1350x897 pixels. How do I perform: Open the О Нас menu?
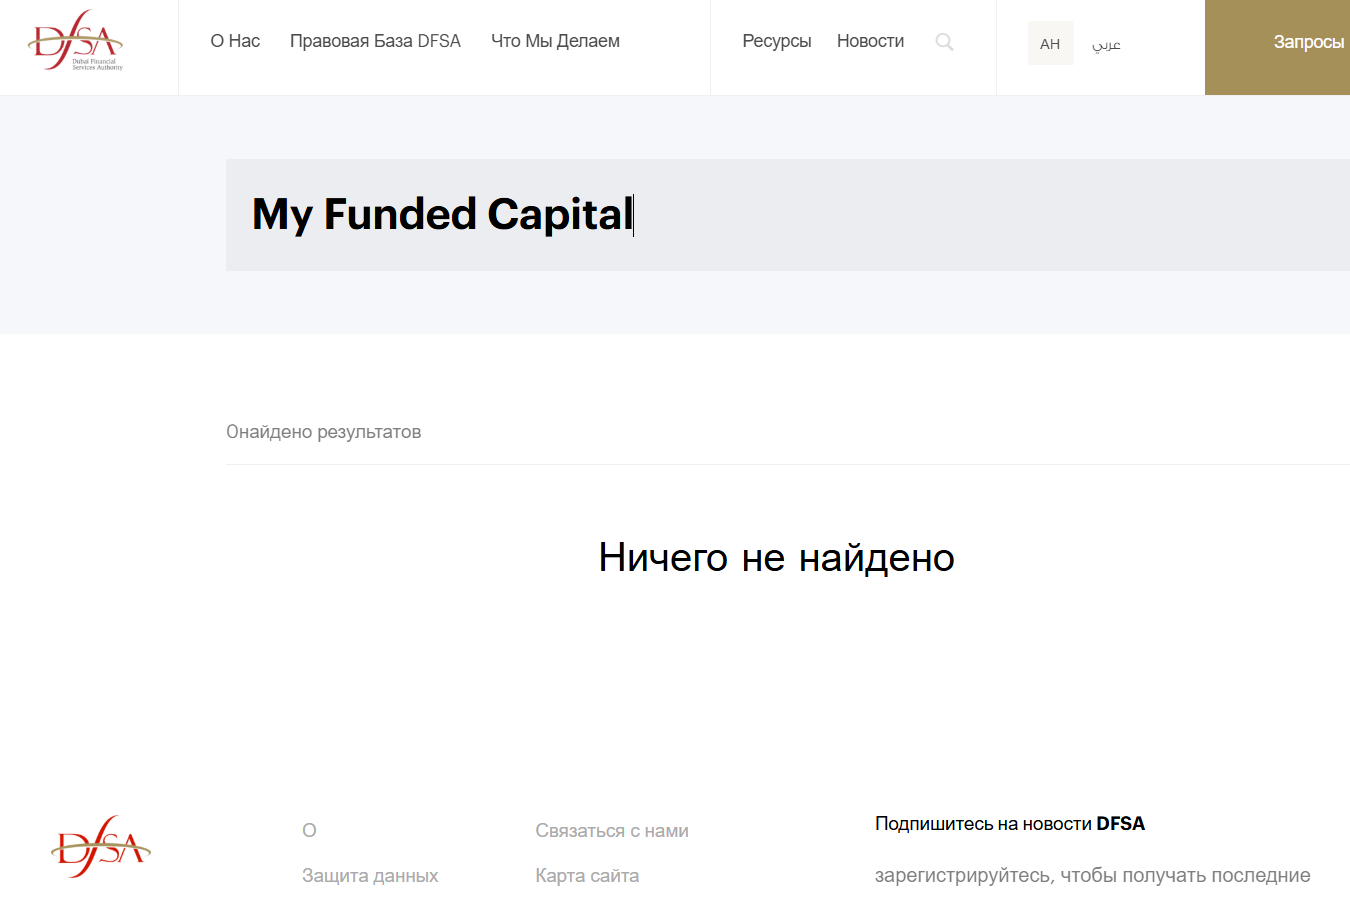pos(235,41)
